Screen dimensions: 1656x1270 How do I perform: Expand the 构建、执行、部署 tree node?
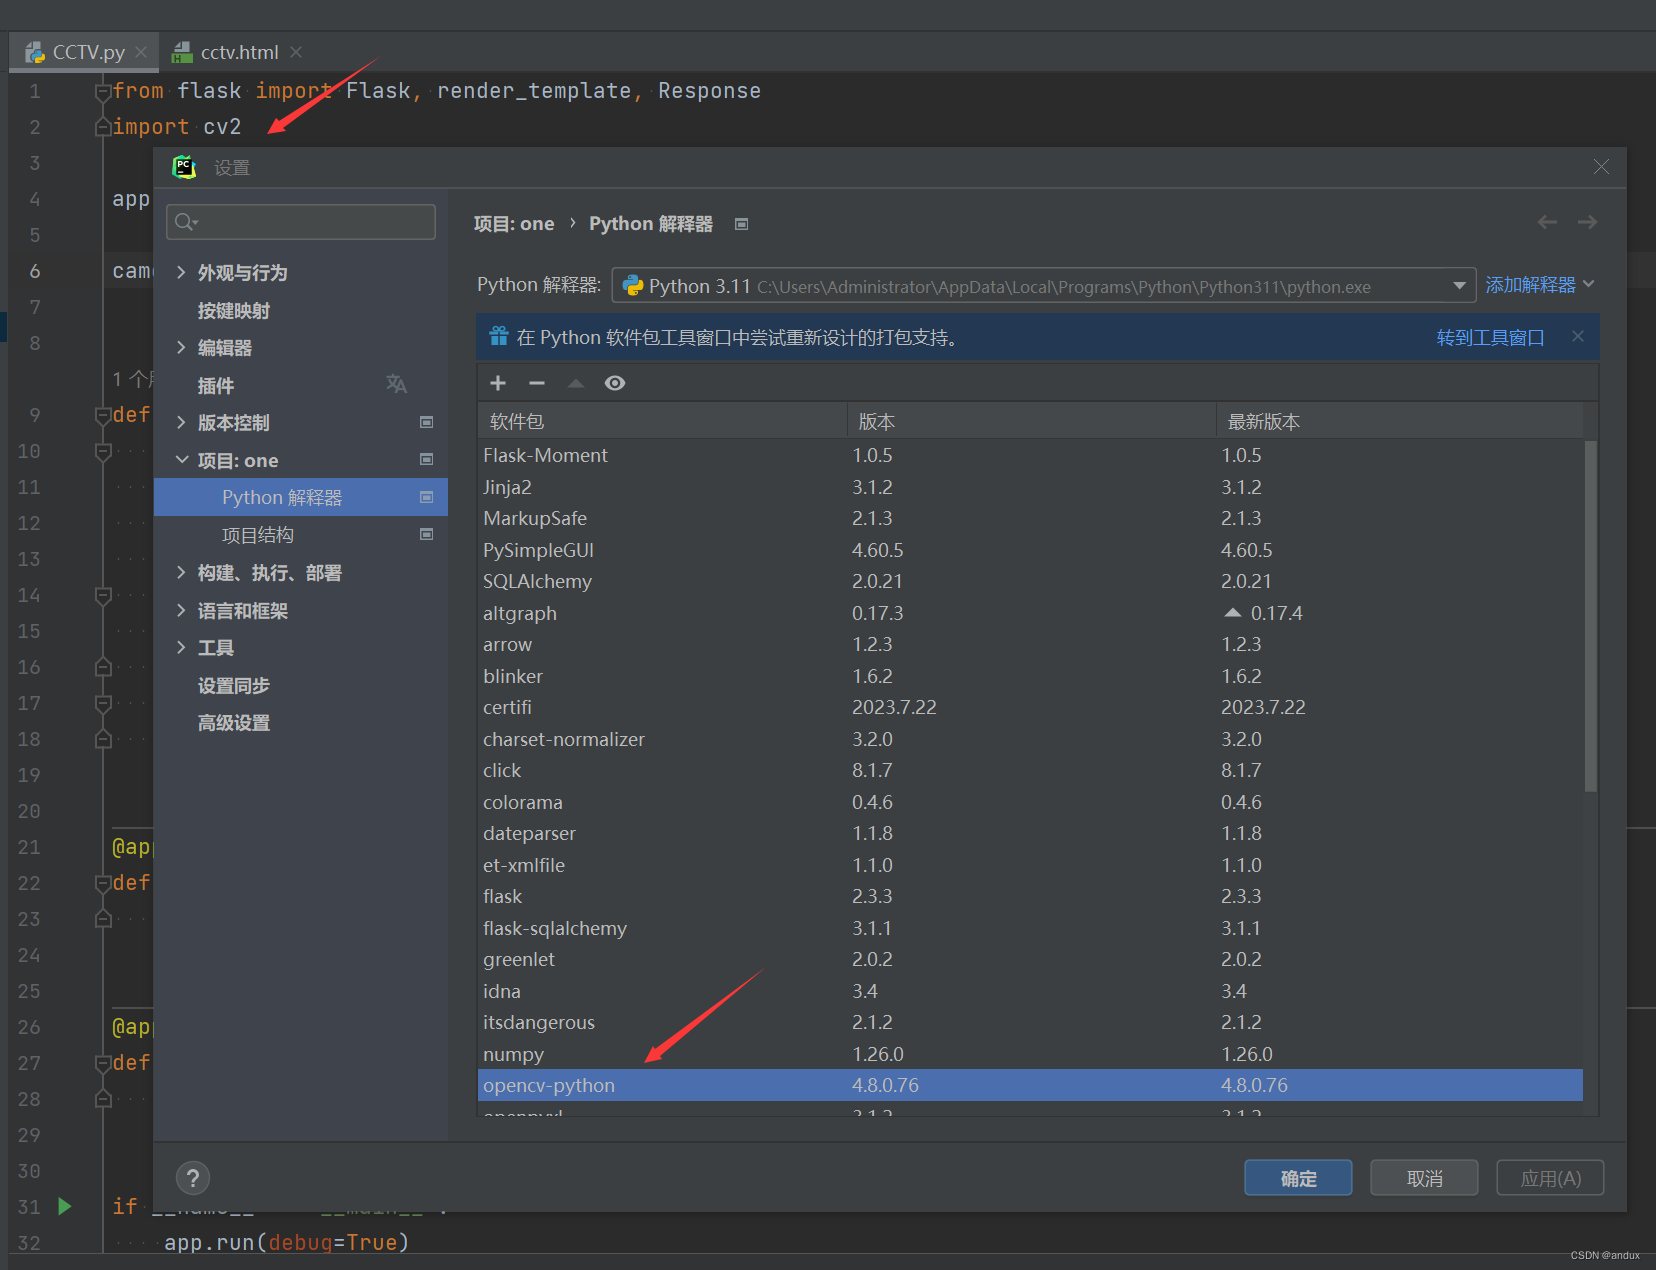pyautogui.click(x=181, y=572)
